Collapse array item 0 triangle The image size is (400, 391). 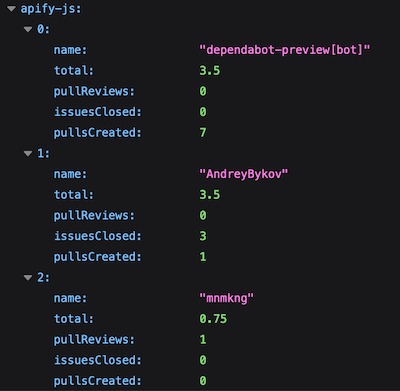click(28, 29)
